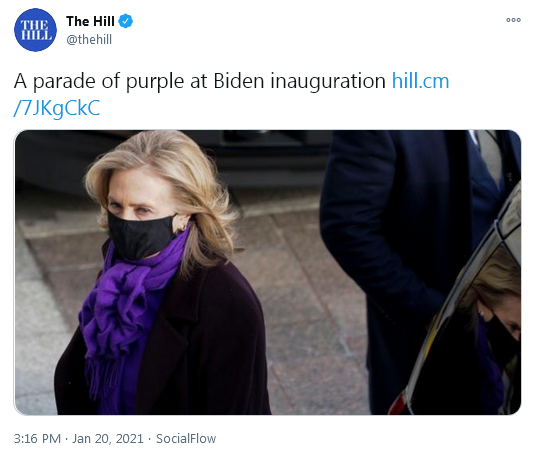
Task: Click the tweet text about parade of purple
Action: [200, 82]
